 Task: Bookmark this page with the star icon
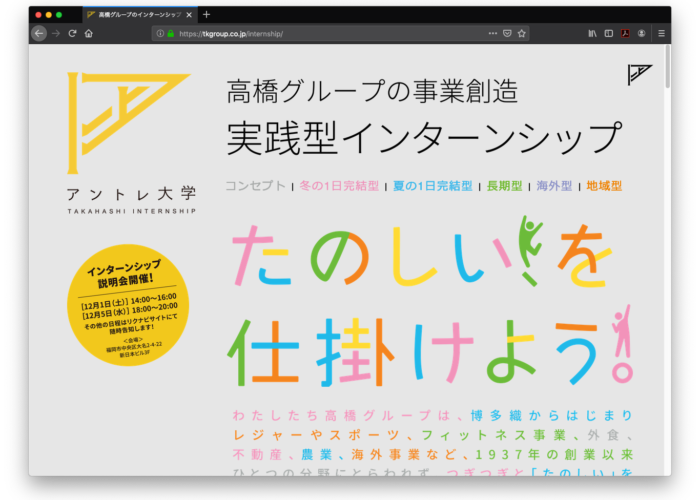(x=522, y=33)
